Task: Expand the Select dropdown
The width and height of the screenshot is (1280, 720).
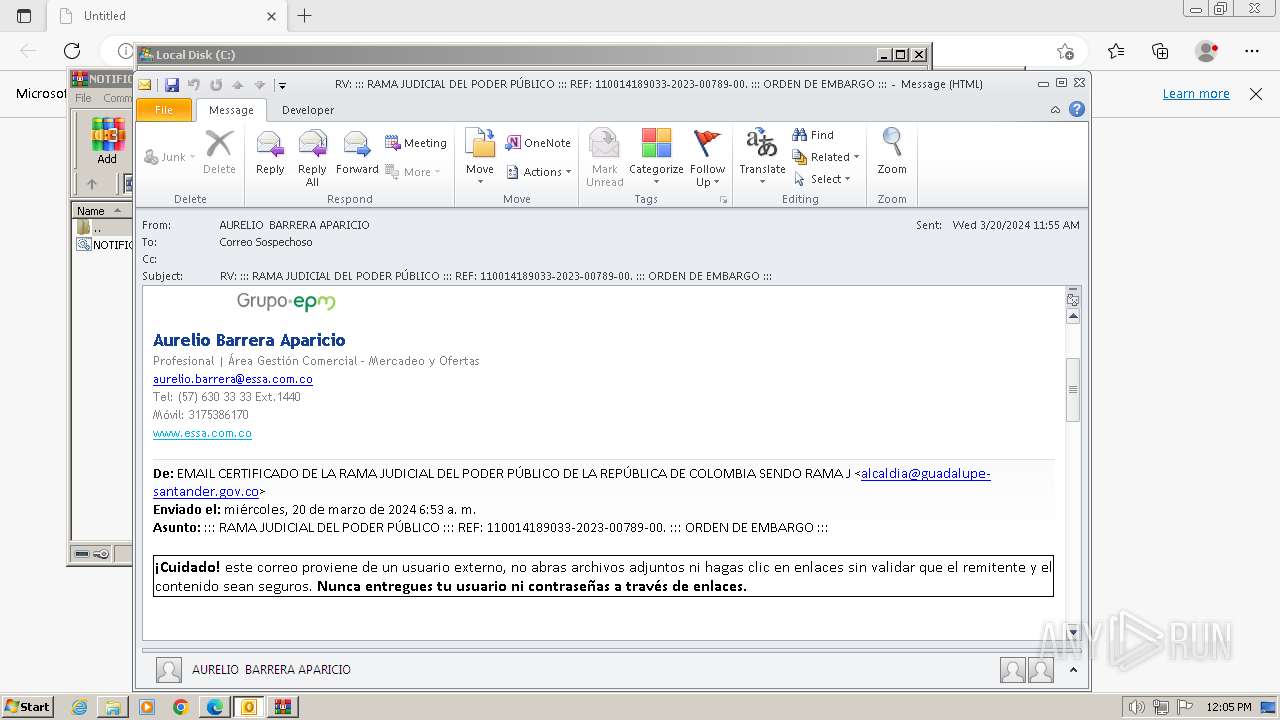Action: tap(822, 179)
